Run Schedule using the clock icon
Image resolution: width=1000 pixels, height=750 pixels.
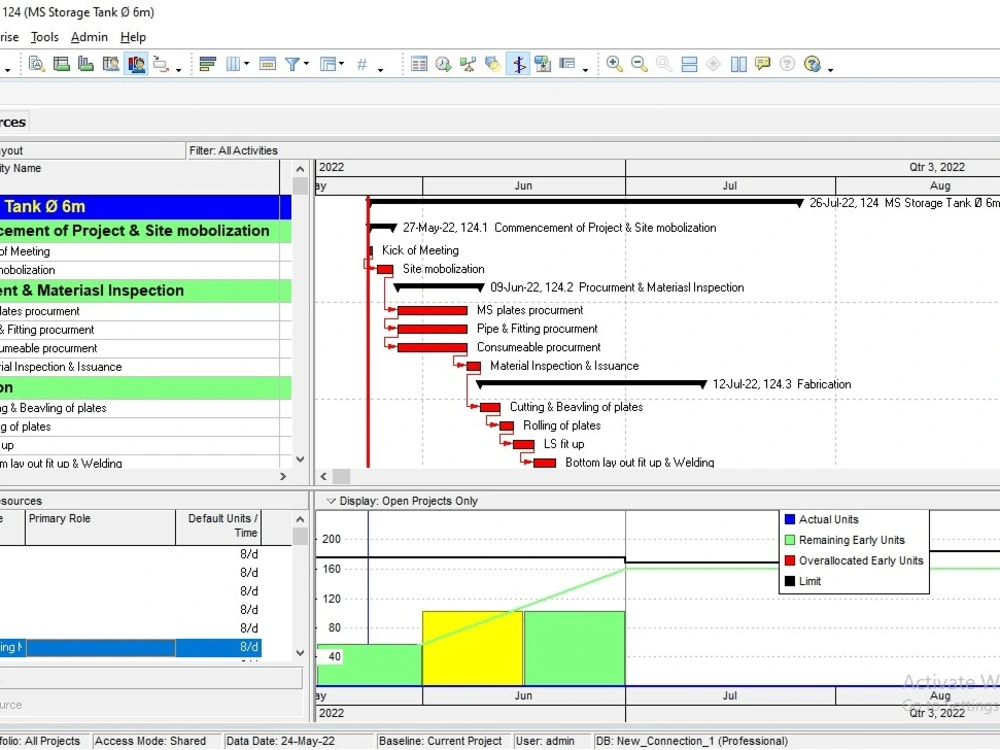tap(443, 64)
